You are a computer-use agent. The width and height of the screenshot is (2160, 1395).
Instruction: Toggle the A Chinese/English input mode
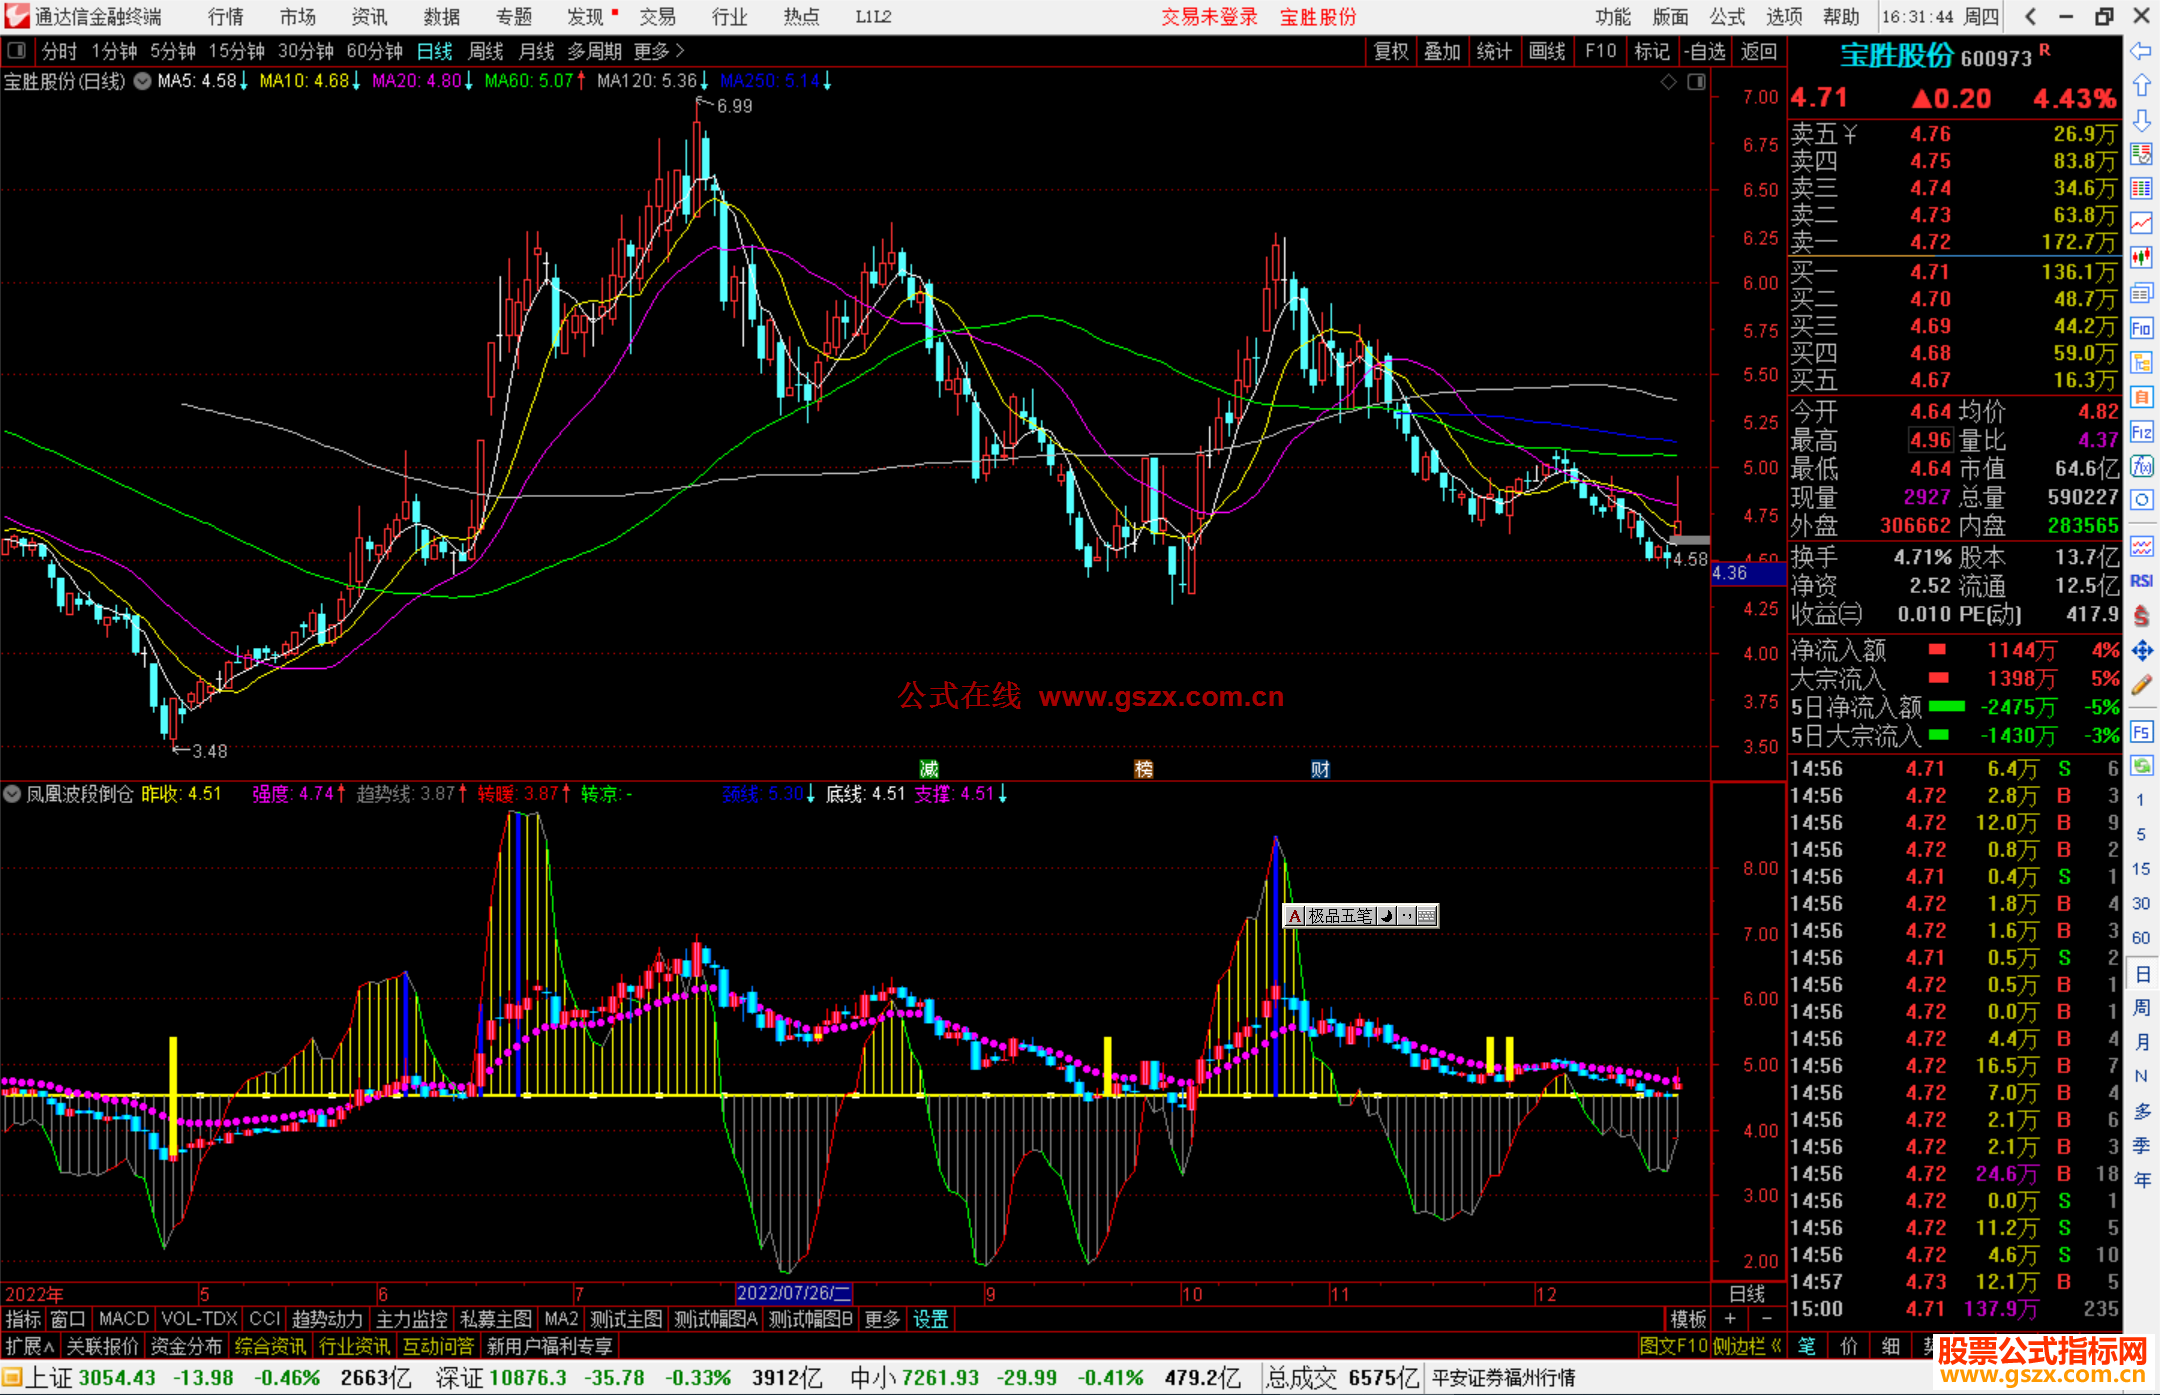point(1295,916)
